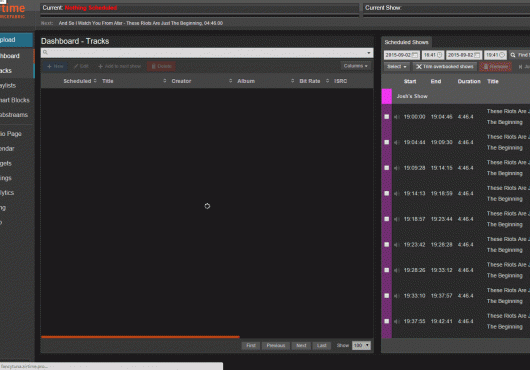This screenshot has width=530, height=370.
Task: Click the start time 18:41 clock icon
Action: tap(439, 55)
